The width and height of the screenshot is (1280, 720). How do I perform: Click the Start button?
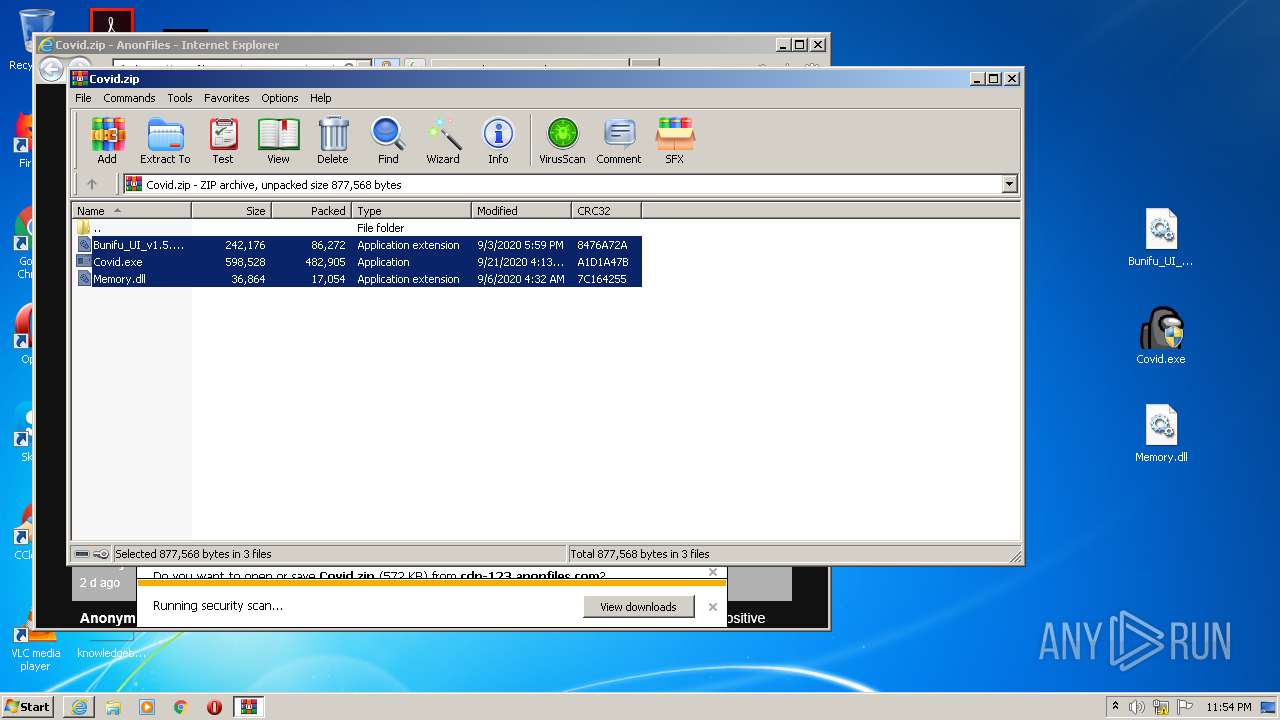[28, 707]
